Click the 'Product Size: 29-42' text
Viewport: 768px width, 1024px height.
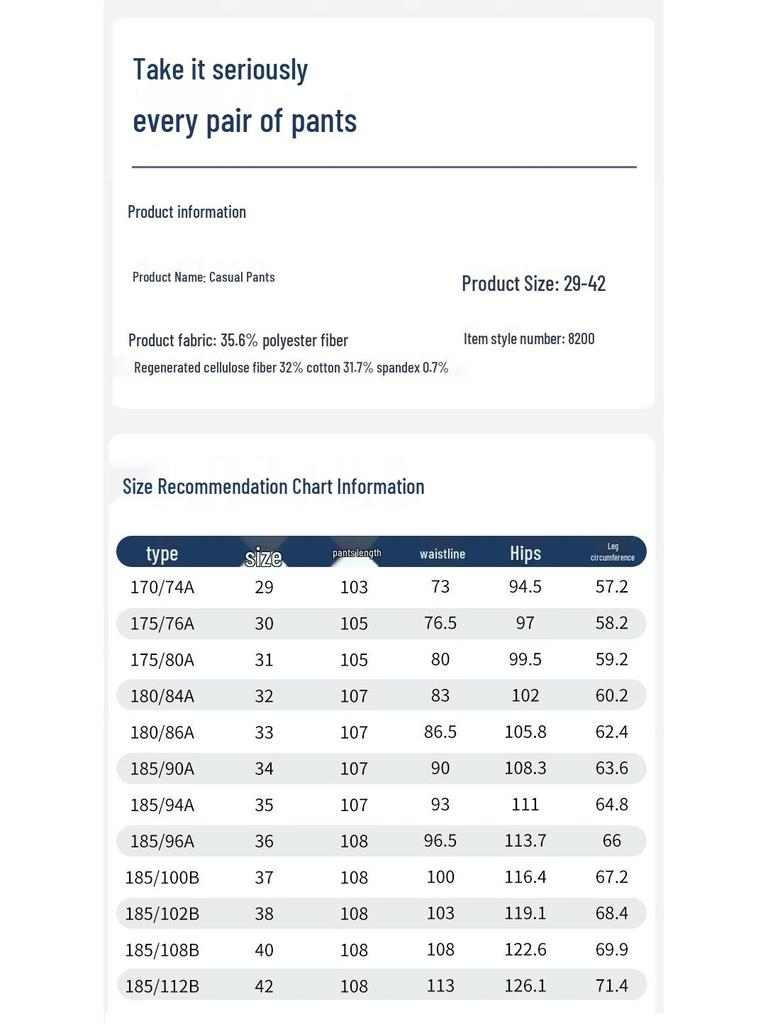point(533,284)
